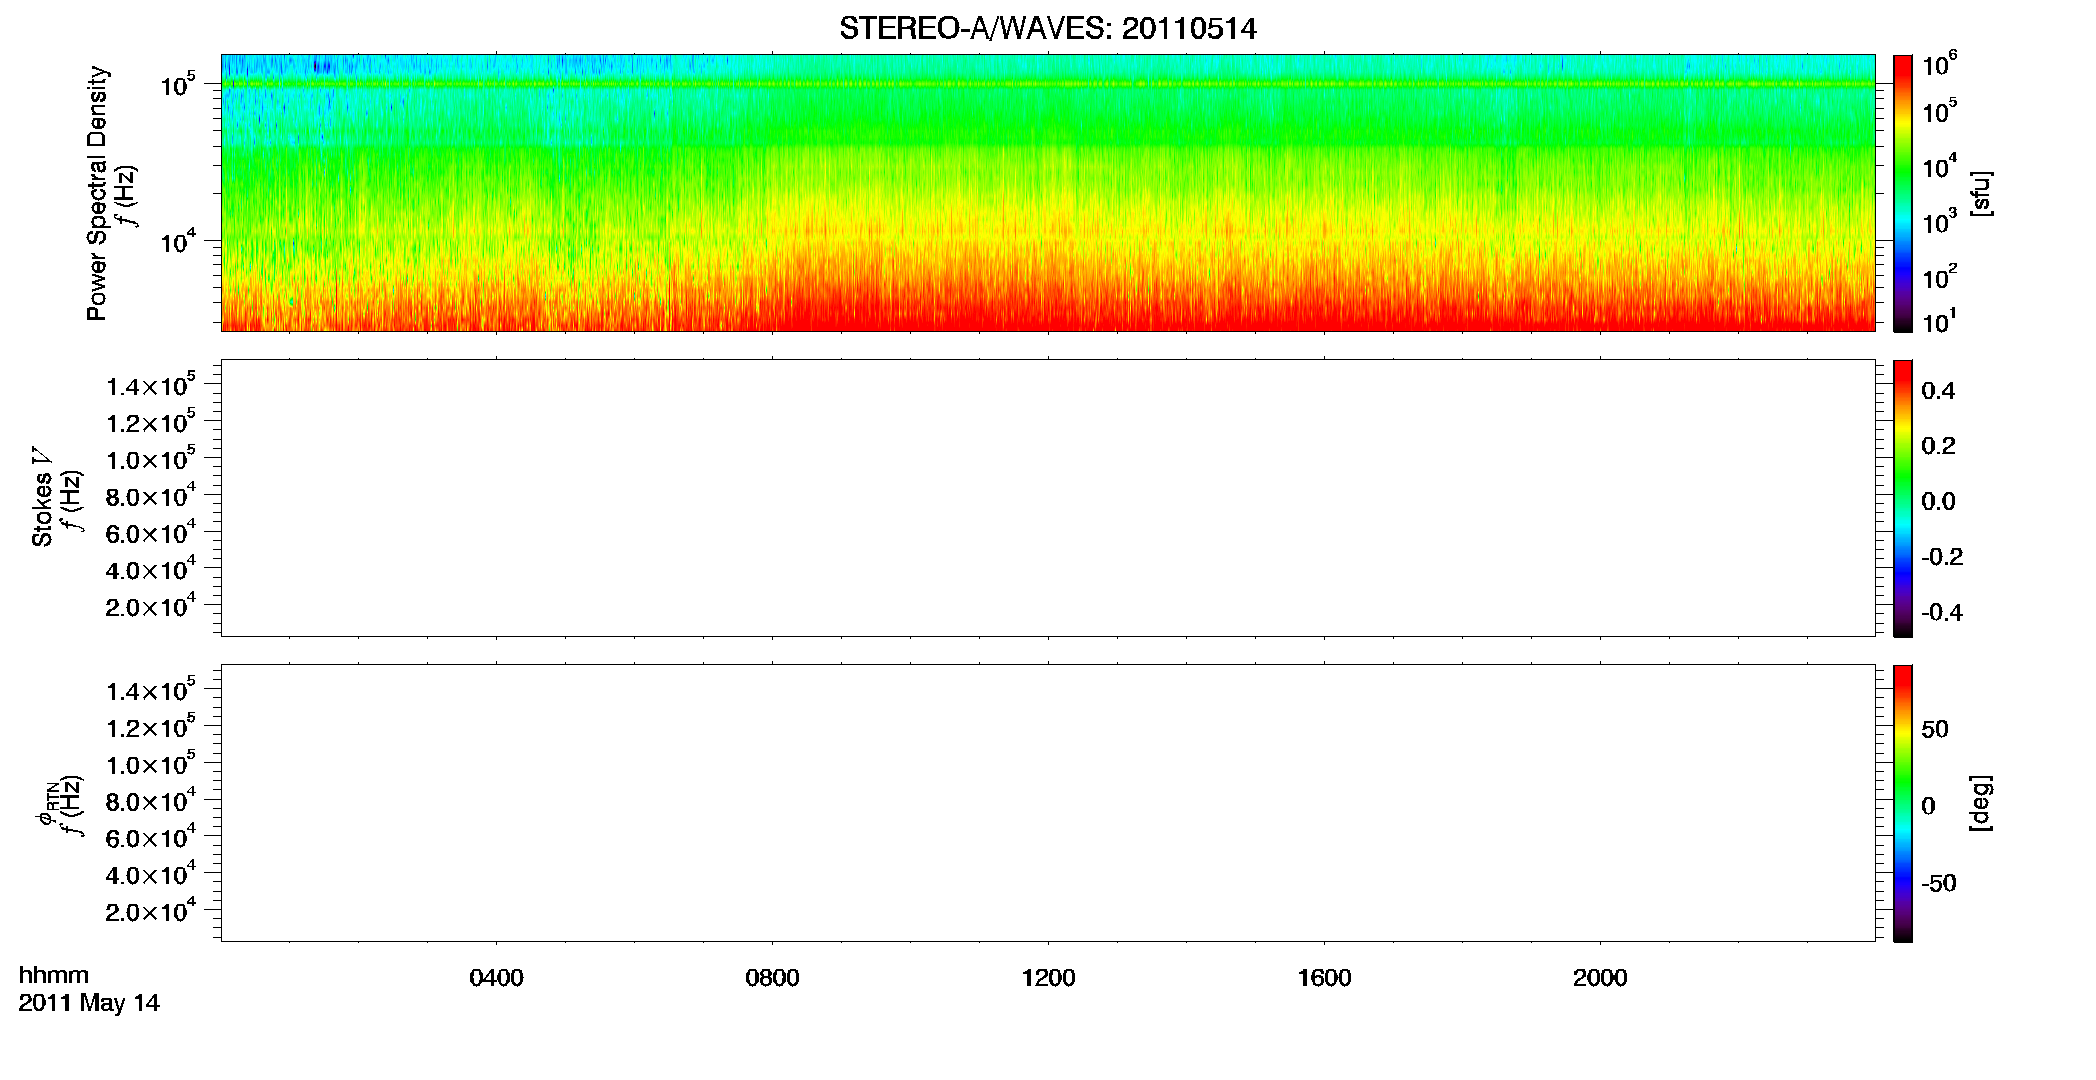Click the 2000 time axis label
This screenshot has width=2096, height=1080.
click(x=1600, y=978)
